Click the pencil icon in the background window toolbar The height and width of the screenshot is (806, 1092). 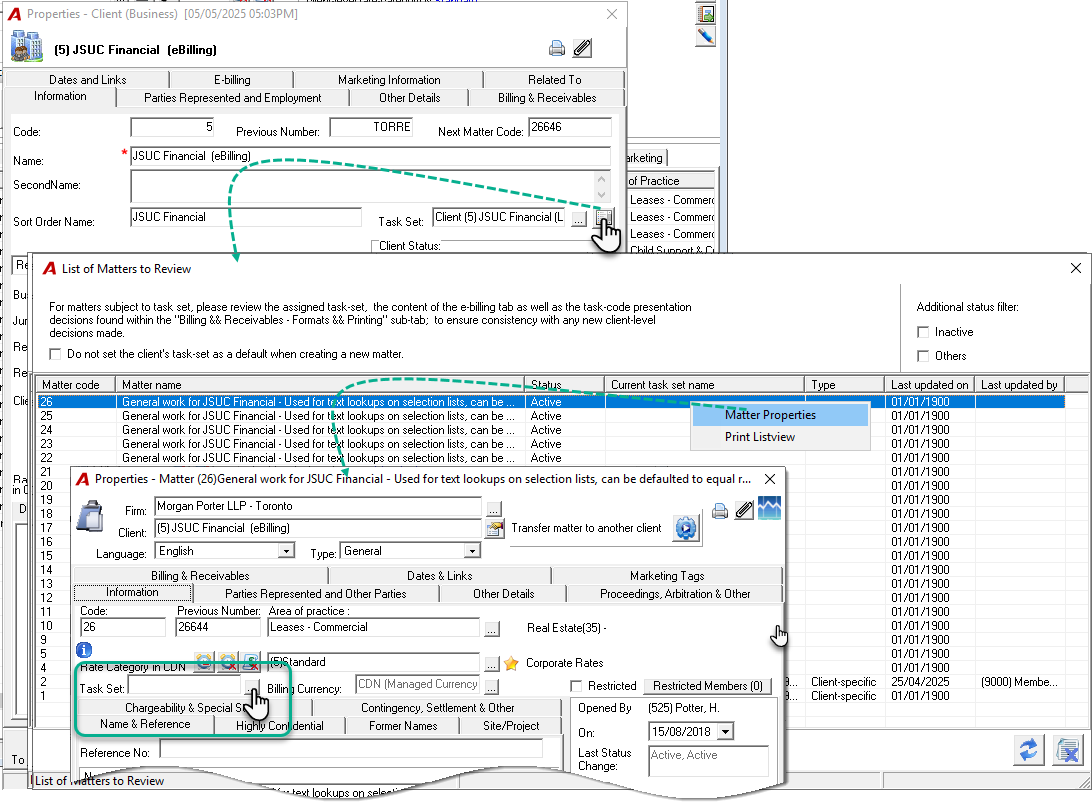(705, 36)
